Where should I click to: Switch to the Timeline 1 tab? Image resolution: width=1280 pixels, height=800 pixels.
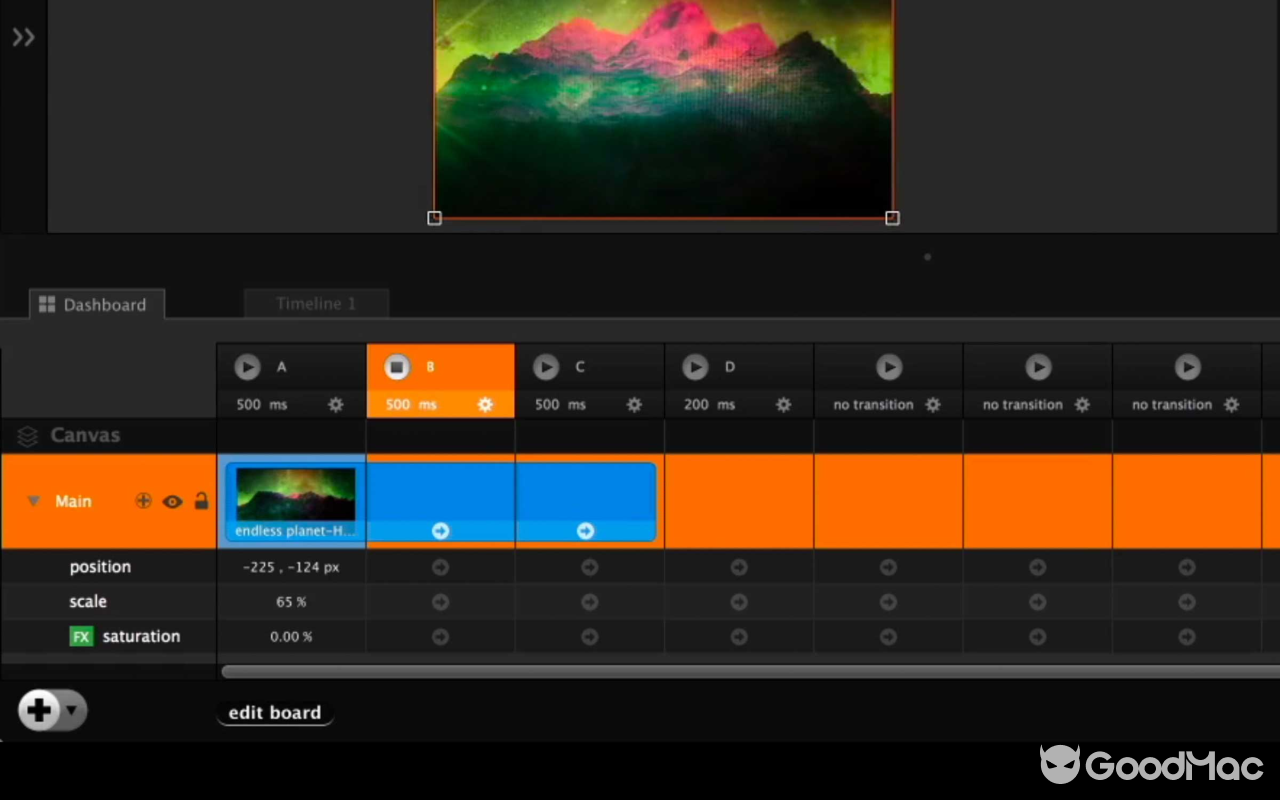[316, 304]
